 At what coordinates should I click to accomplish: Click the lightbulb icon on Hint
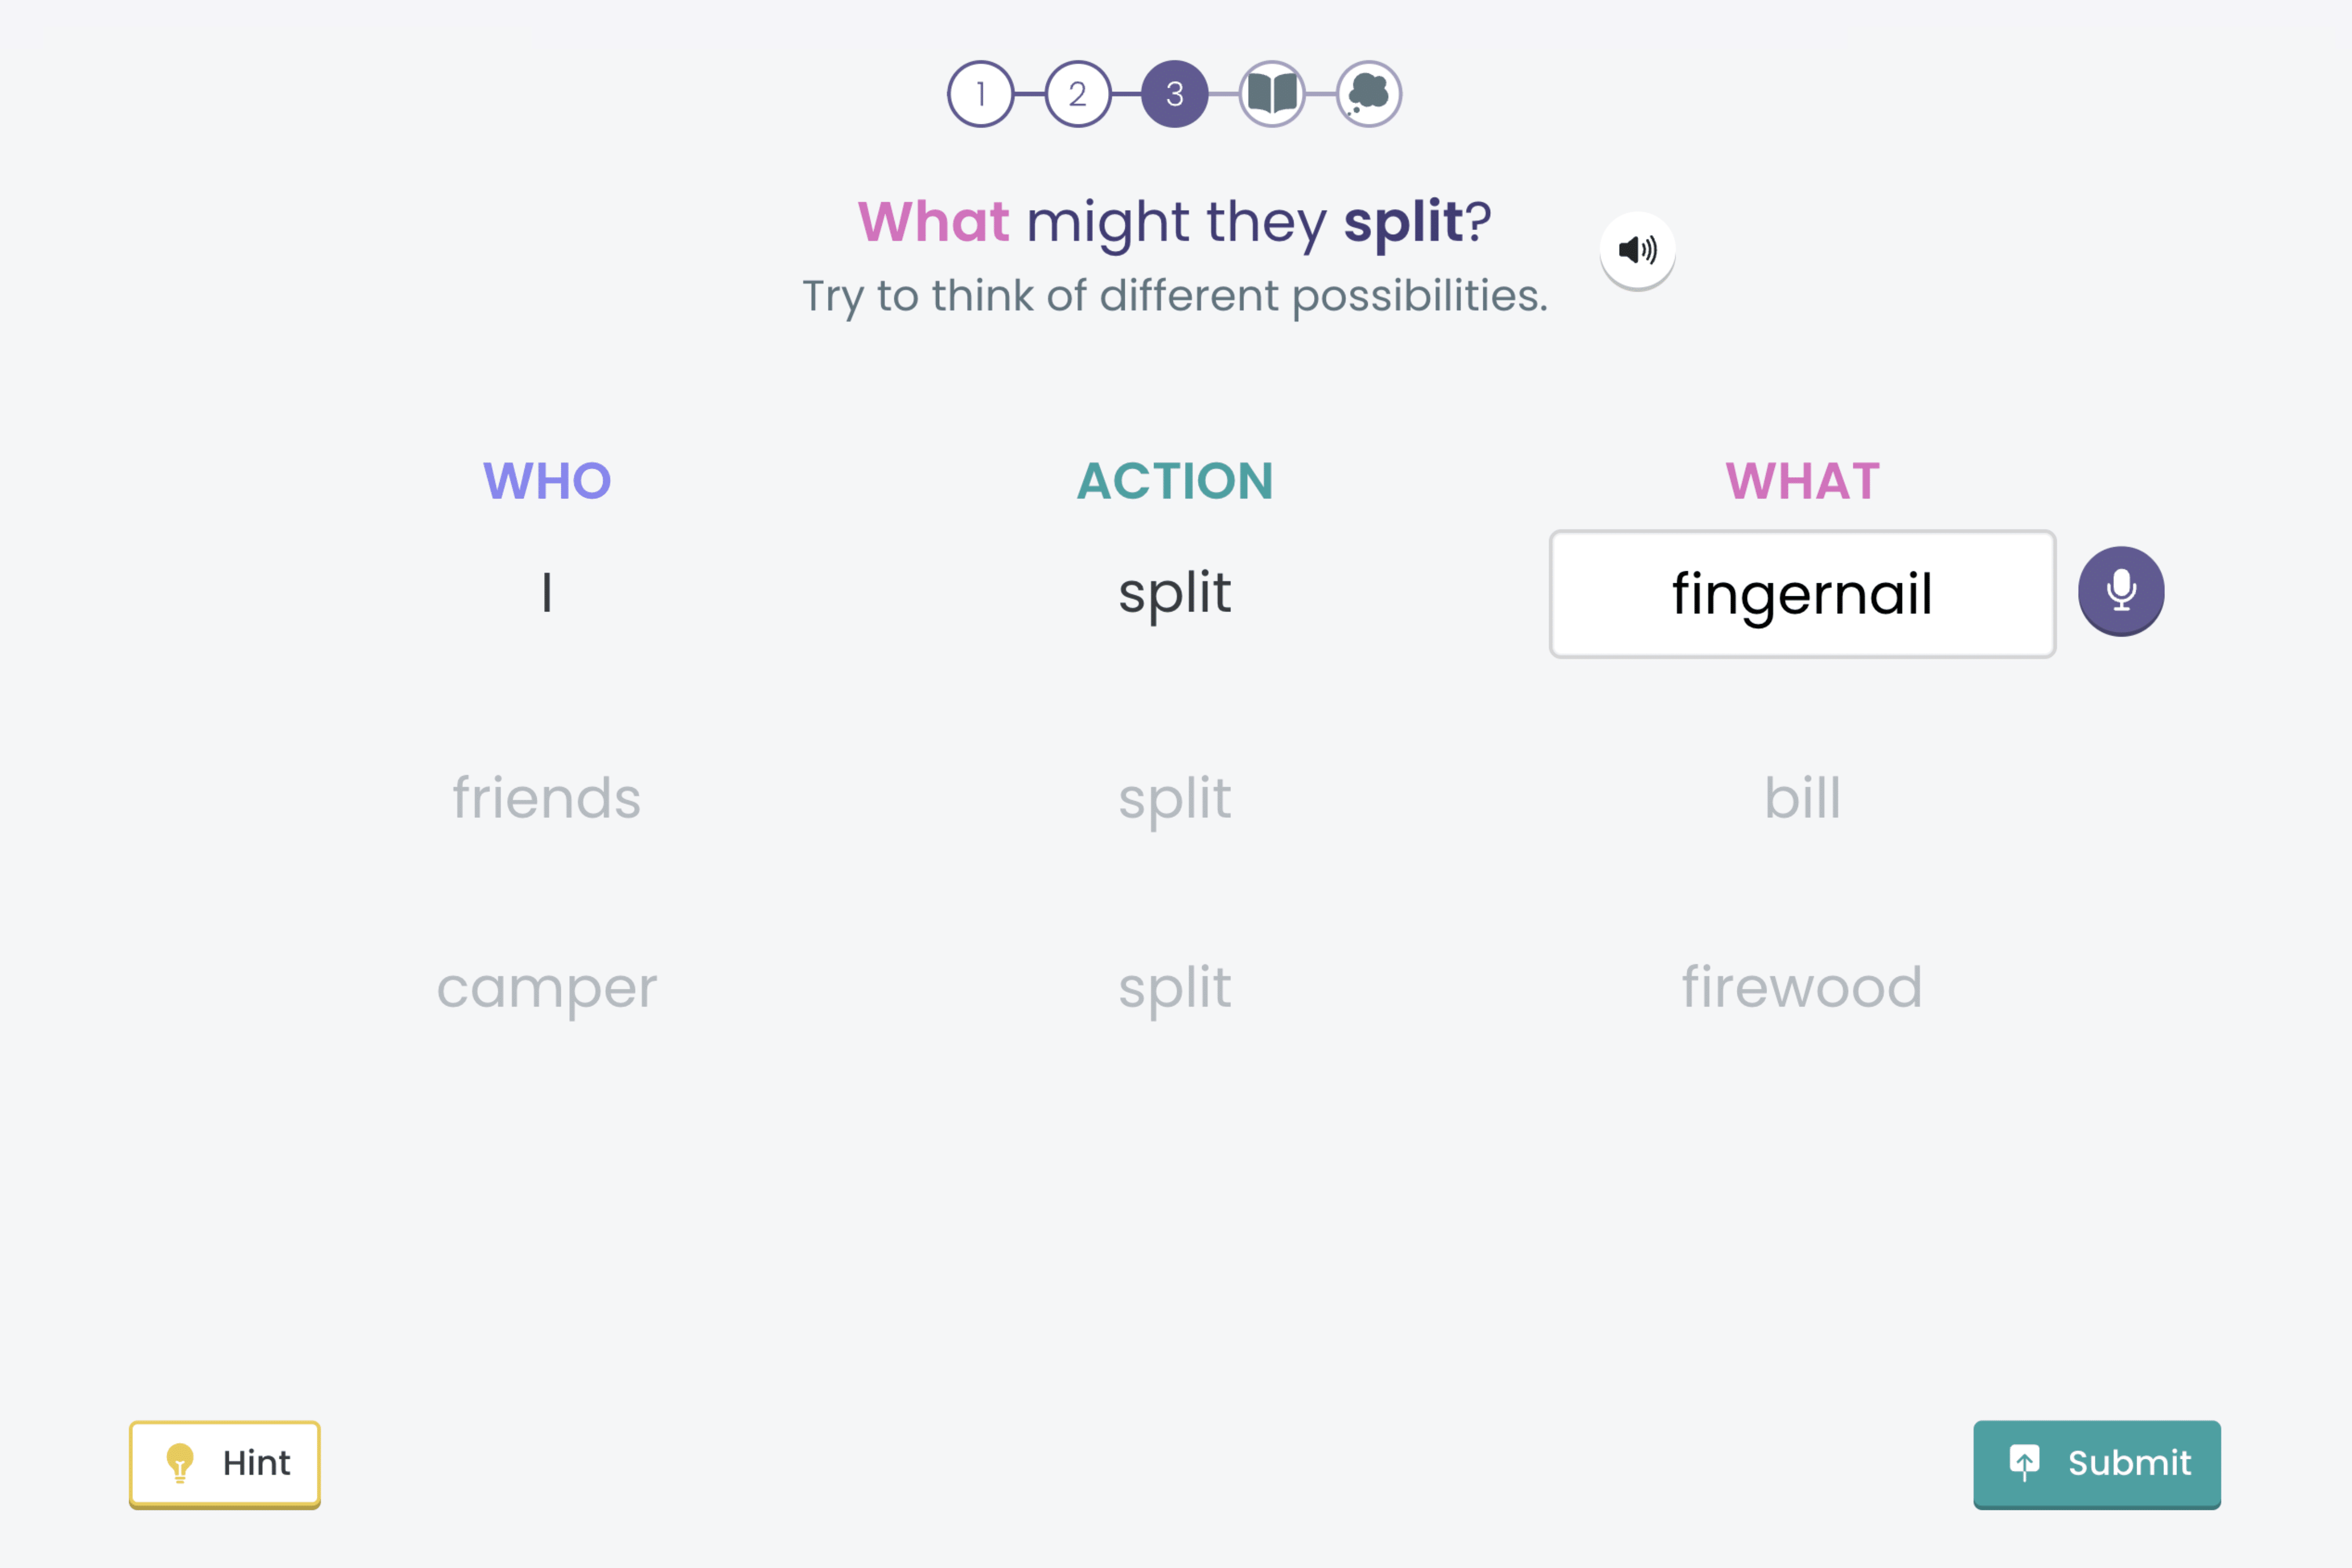point(180,1462)
